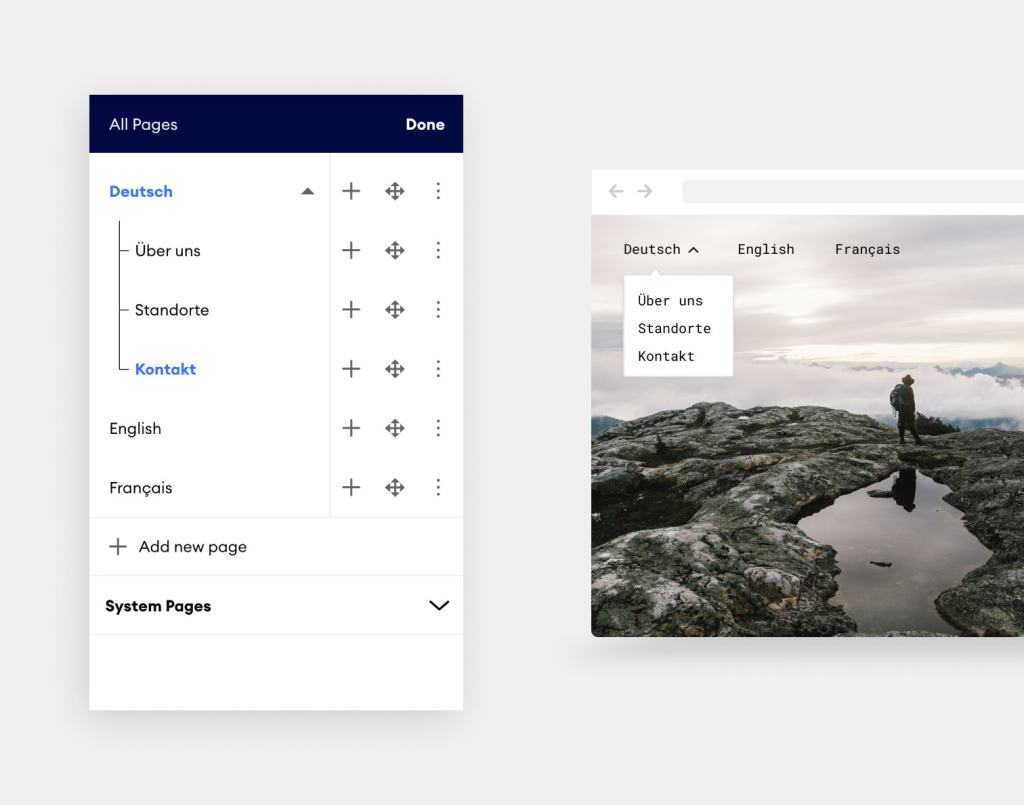The width and height of the screenshot is (1024, 805).
Task: Open more options for Standorte
Action: (x=438, y=309)
